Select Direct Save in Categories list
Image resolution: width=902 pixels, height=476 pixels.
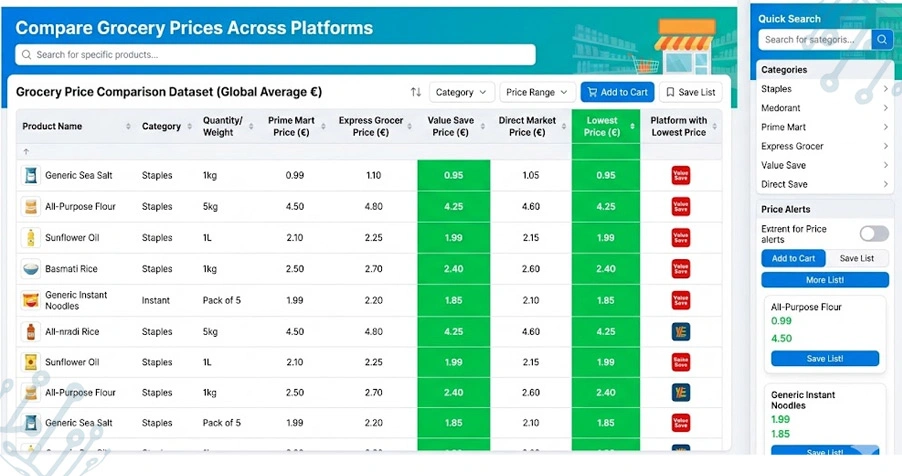[x=784, y=184]
